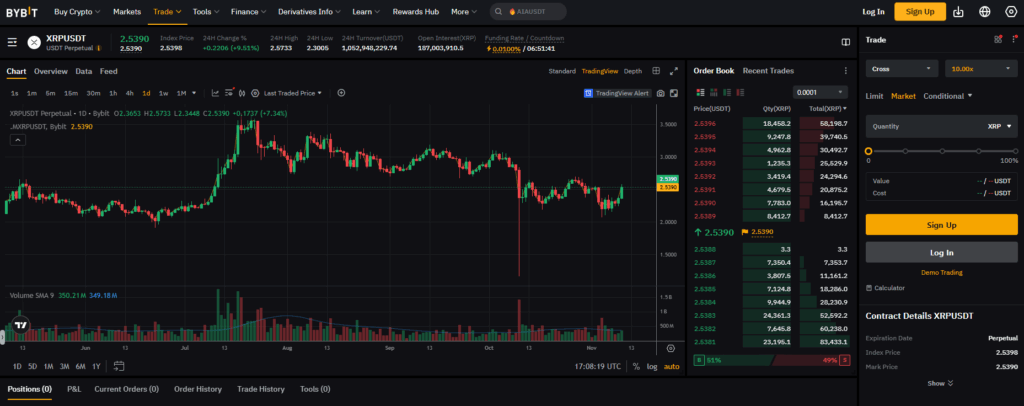Viewport: 1024px width, 406px height.
Task: Click the quantity percentage slider handle
Action: point(869,151)
